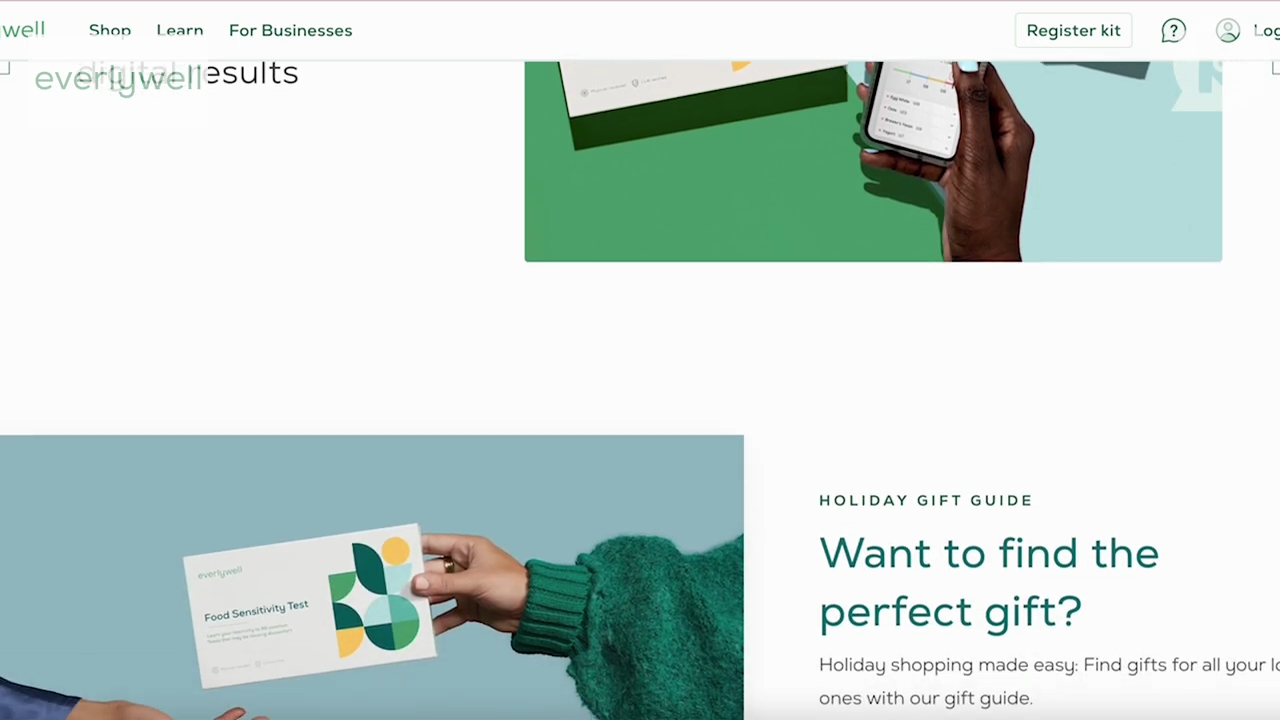Open the Learn menu

pyautogui.click(x=180, y=30)
